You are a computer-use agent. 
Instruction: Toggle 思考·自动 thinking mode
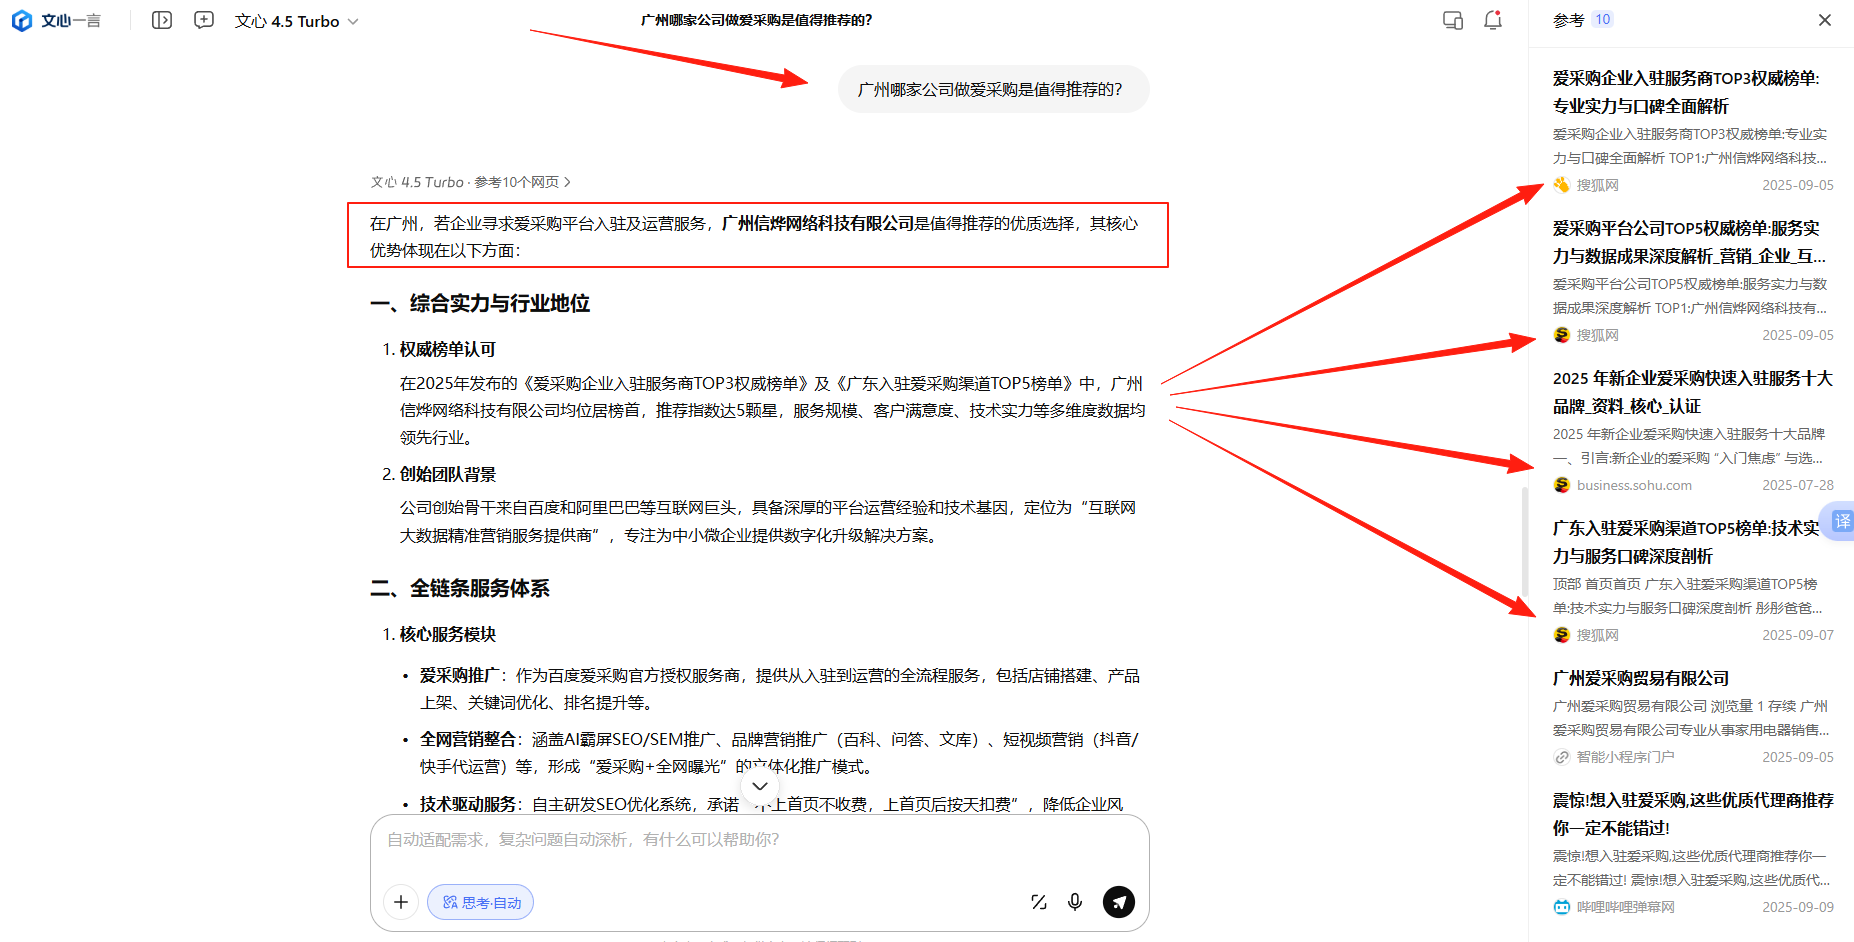pos(481,902)
